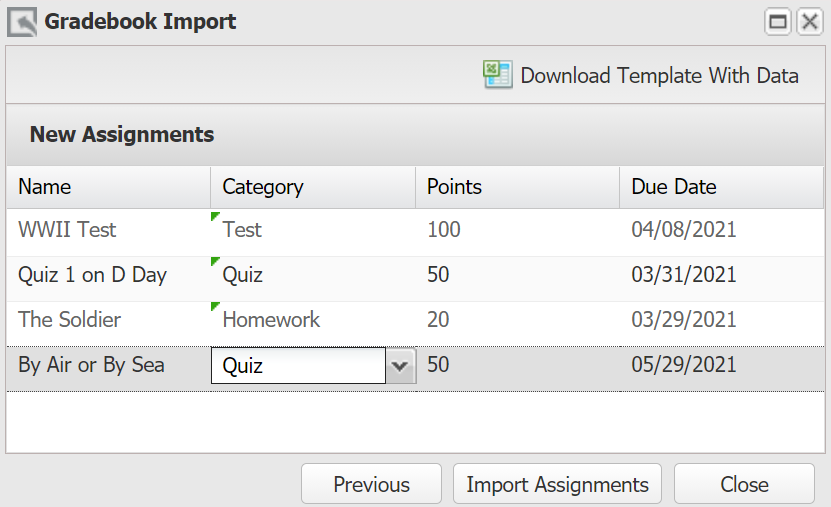Image resolution: width=831 pixels, height=507 pixels.
Task: Edit Test category cell for WWII Test
Action: (313, 230)
